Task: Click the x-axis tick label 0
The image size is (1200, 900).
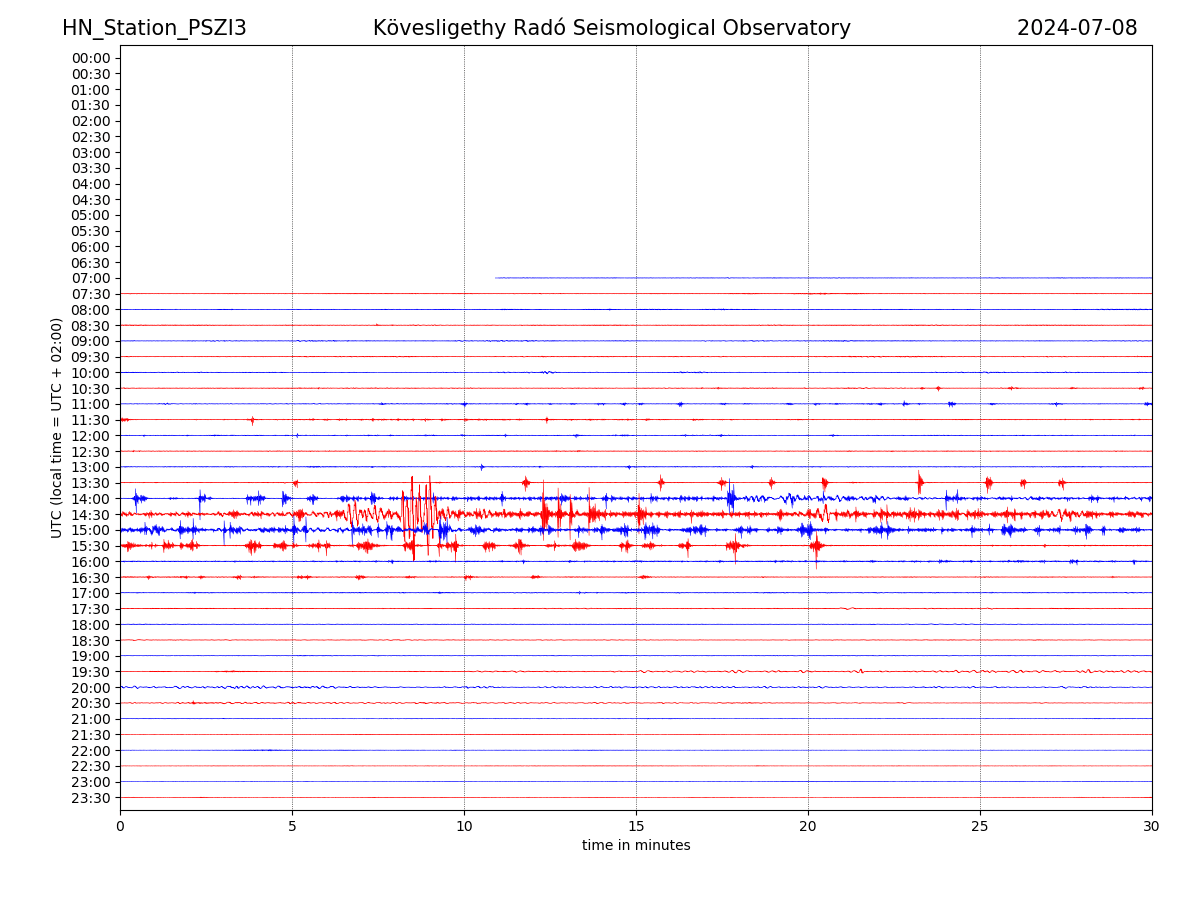Action: [120, 826]
